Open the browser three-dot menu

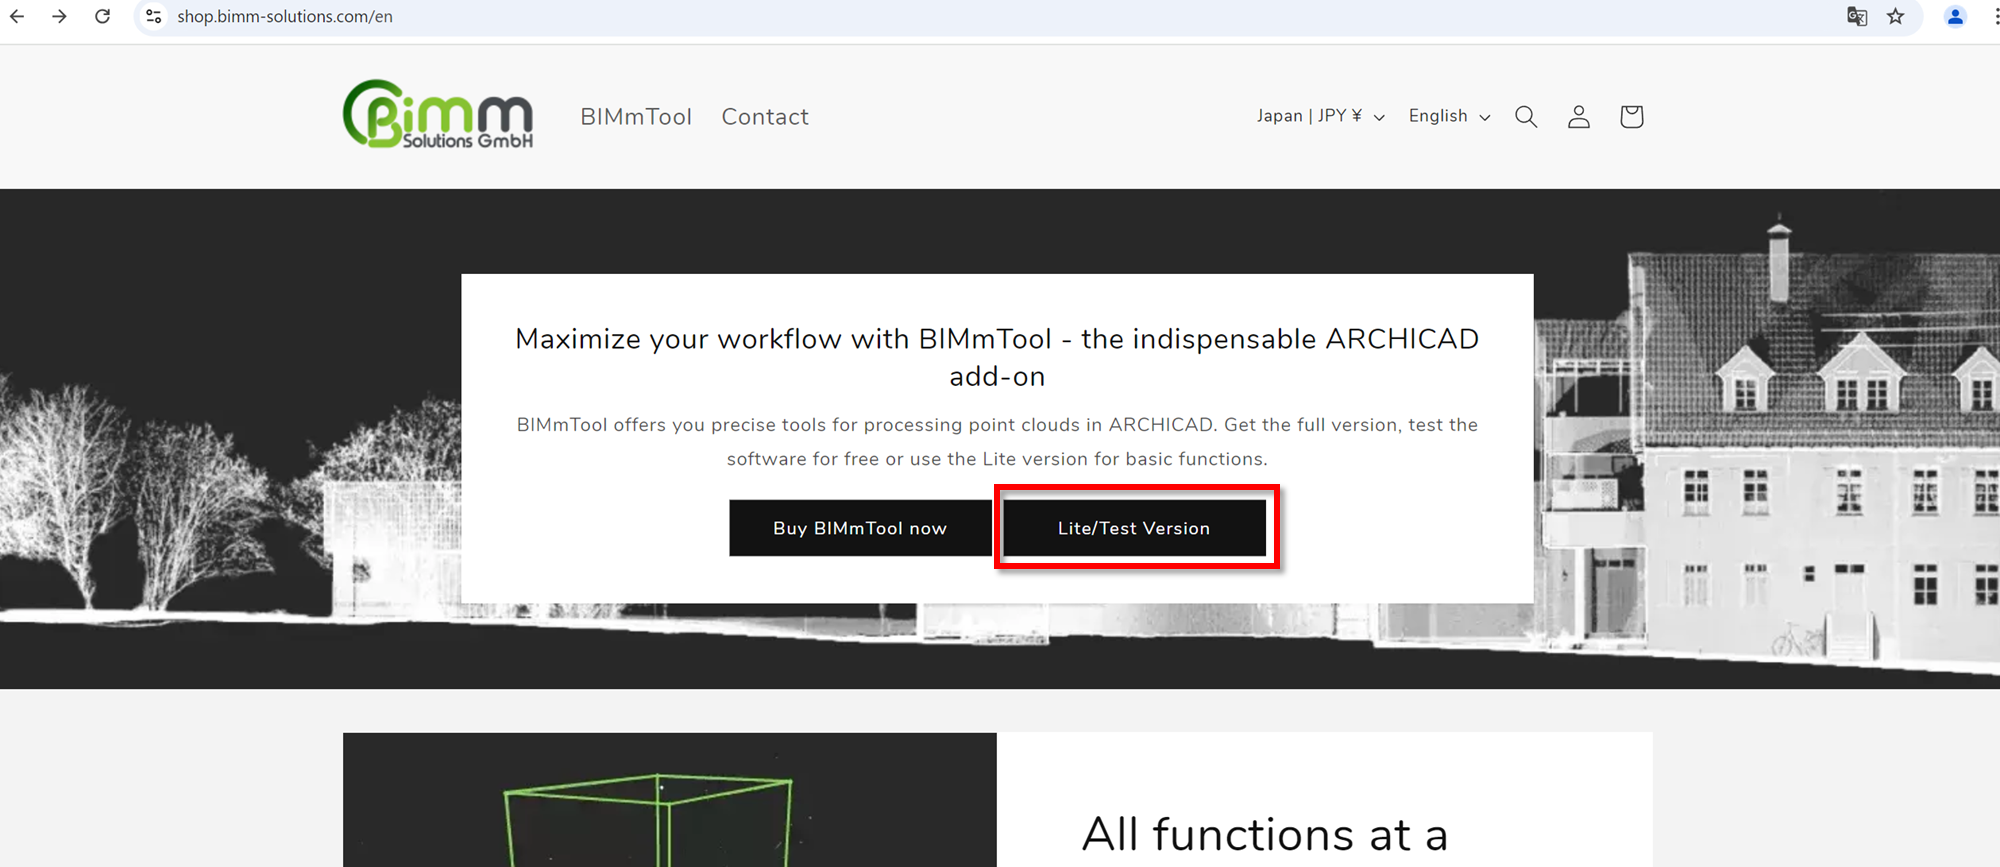[x=1996, y=16]
